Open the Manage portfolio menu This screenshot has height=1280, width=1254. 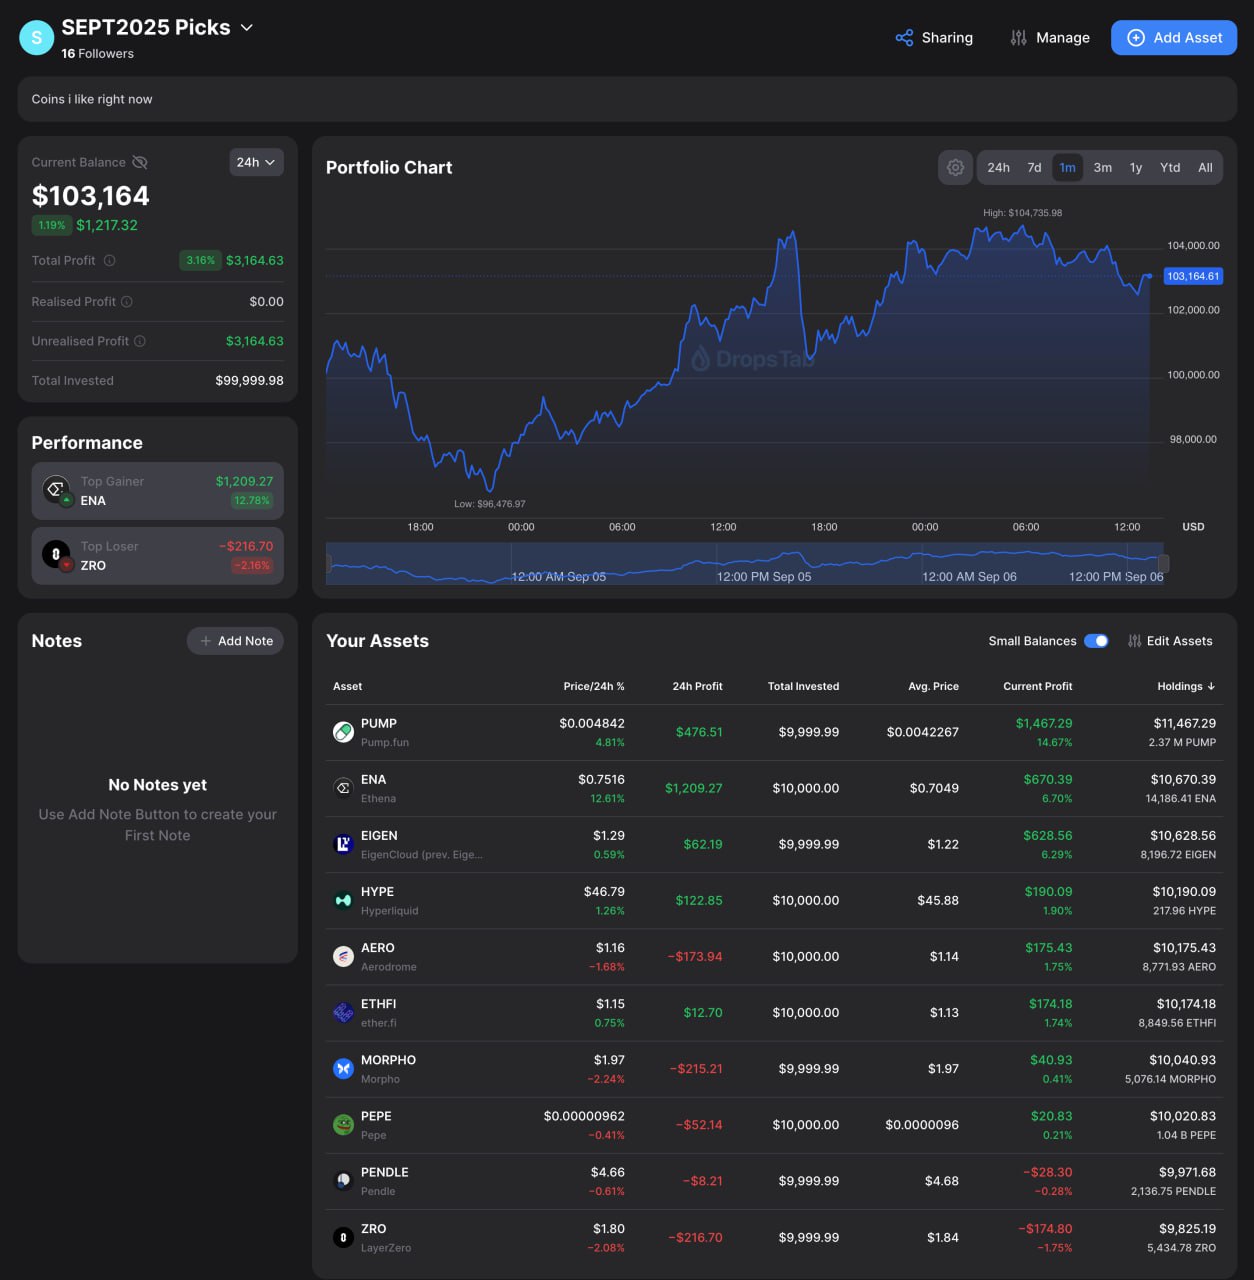pyautogui.click(x=1050, y=38)
